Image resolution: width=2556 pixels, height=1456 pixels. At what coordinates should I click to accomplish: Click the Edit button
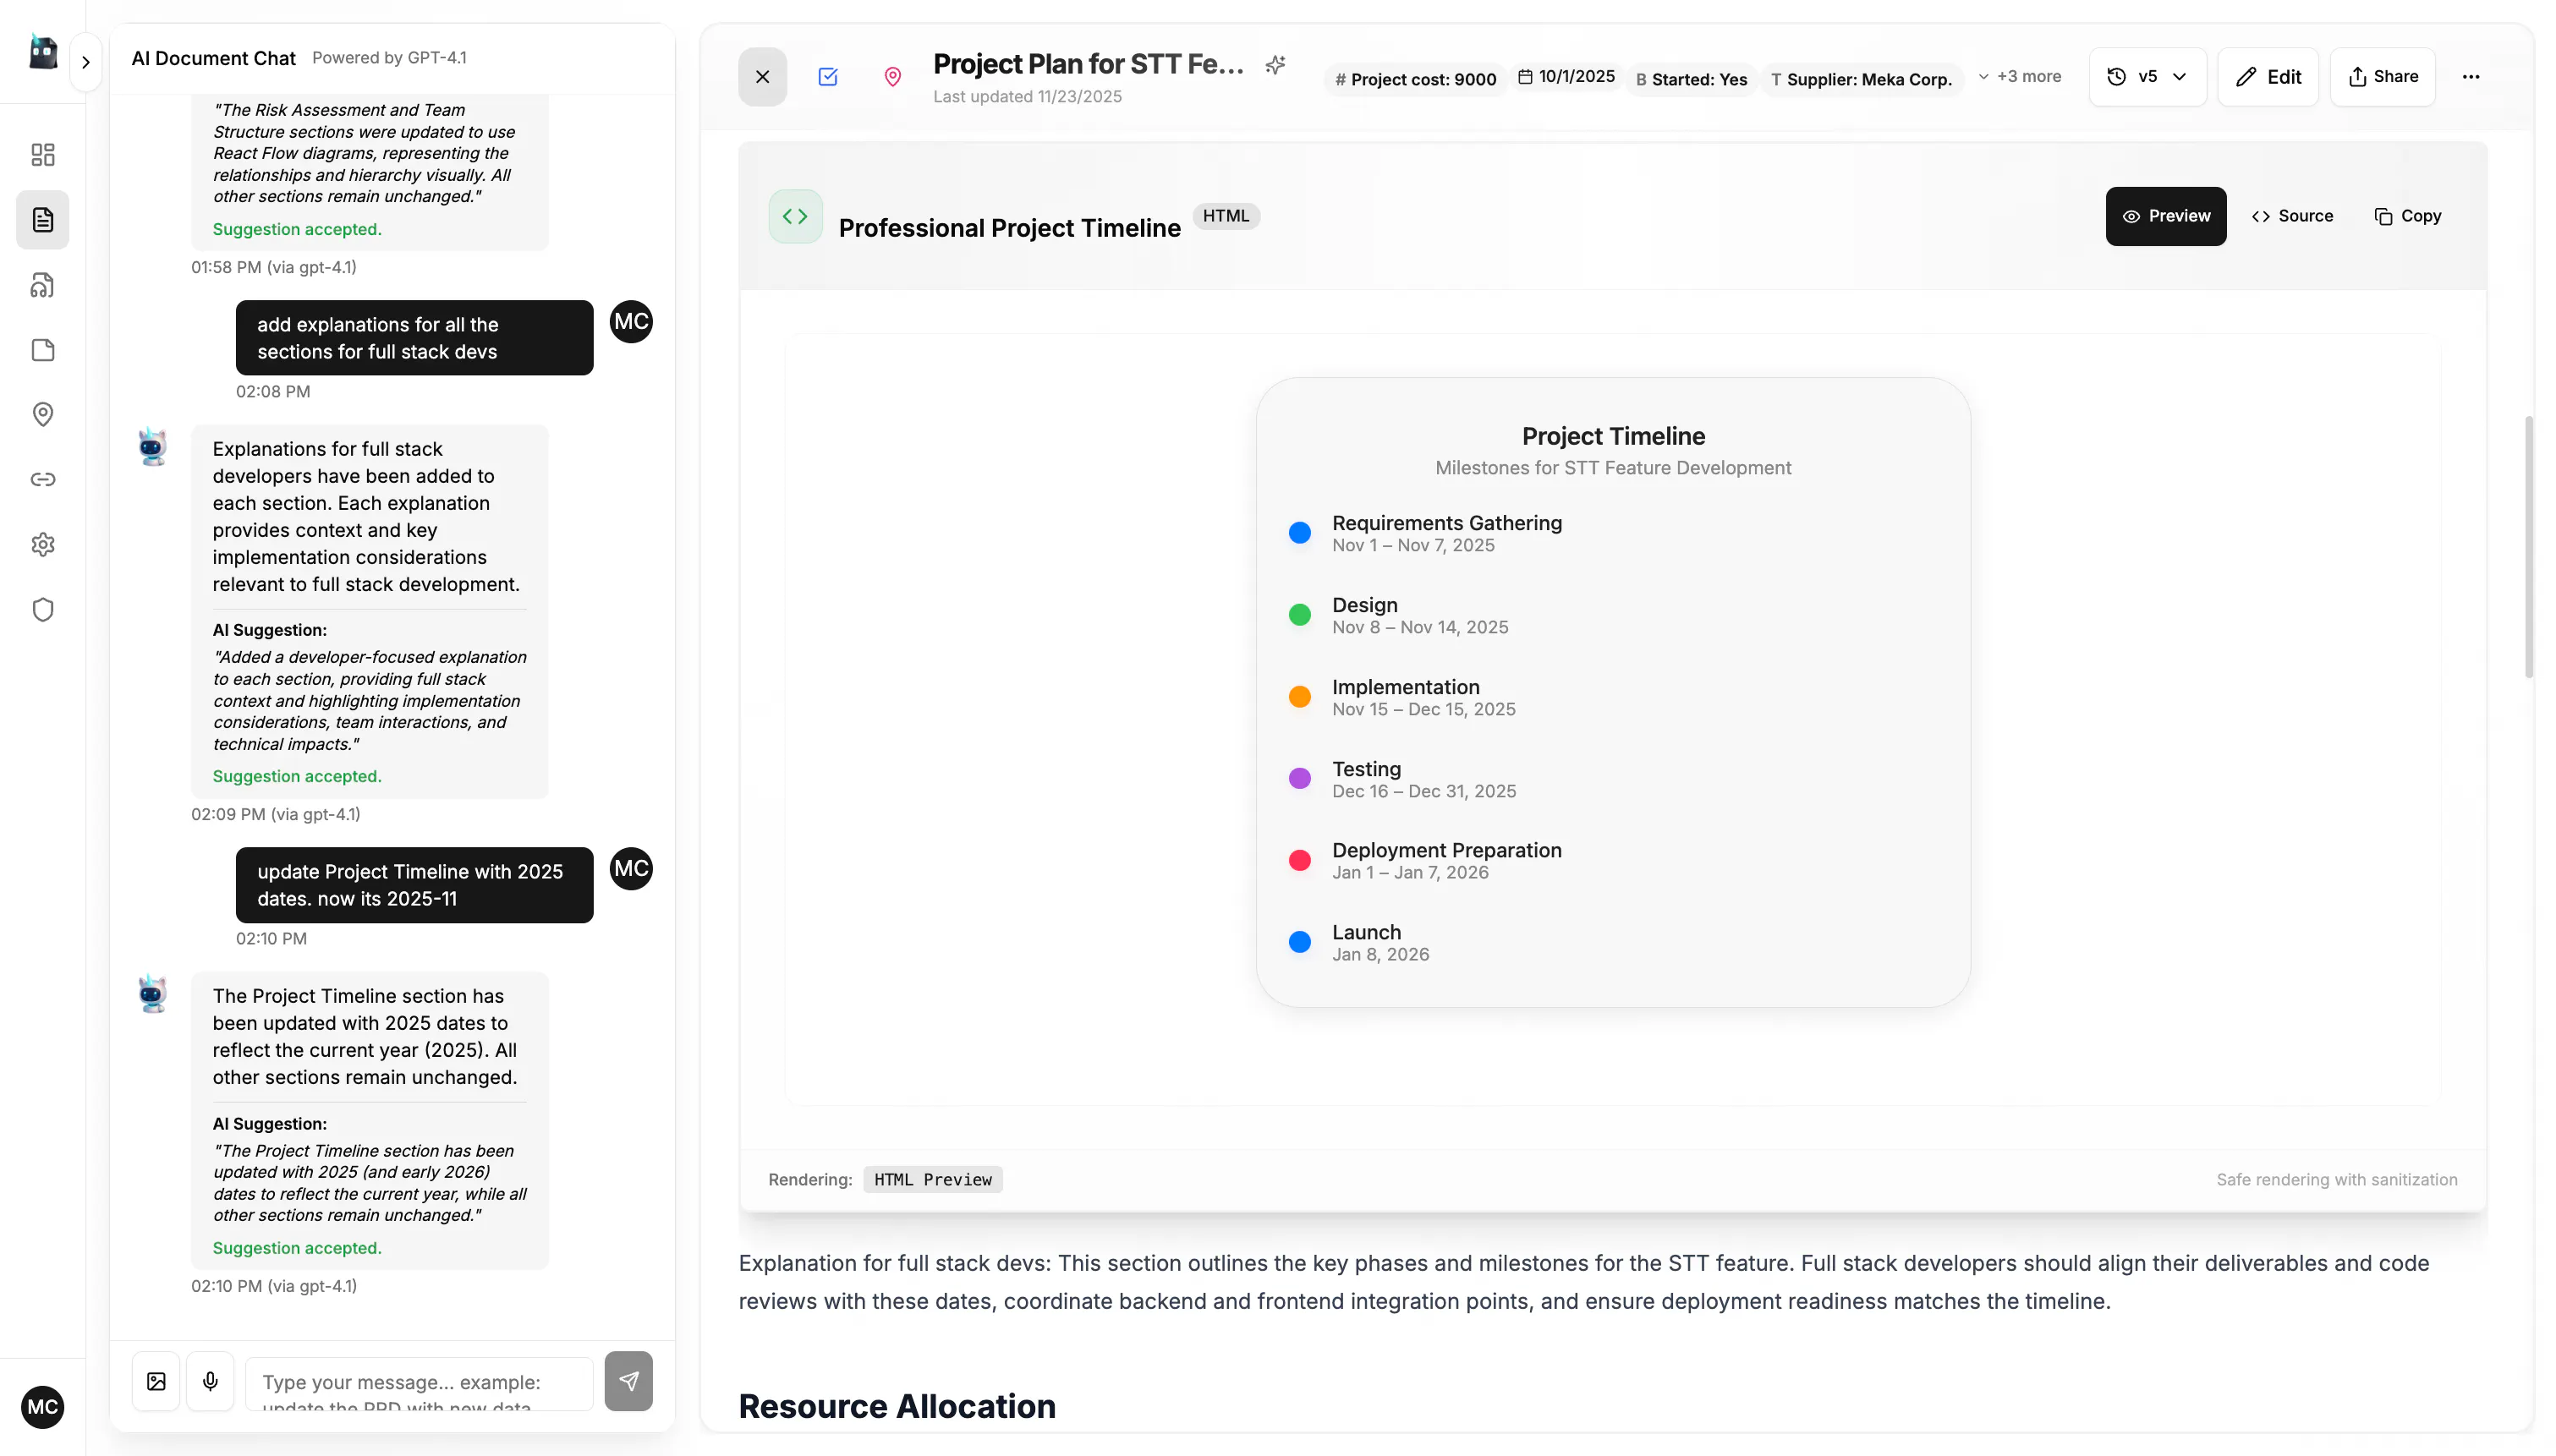2267,77
